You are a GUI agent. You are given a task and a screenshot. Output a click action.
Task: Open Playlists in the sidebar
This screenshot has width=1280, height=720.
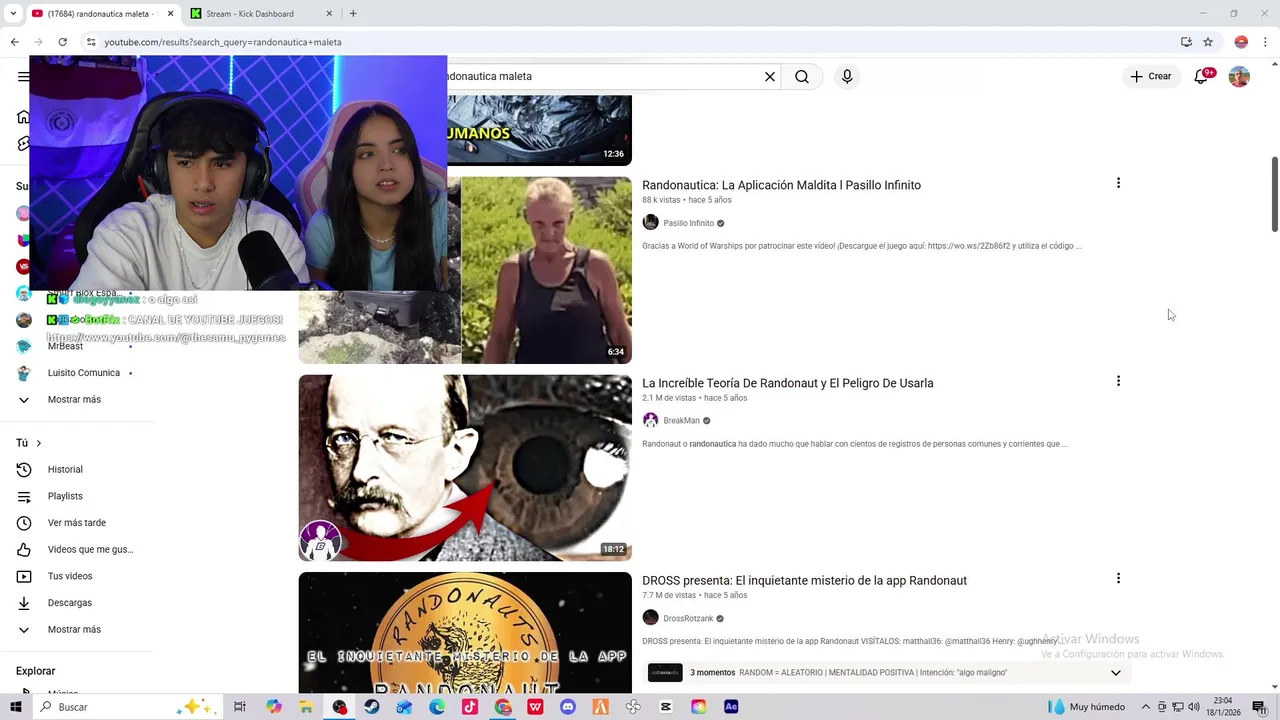click(65, 496)
